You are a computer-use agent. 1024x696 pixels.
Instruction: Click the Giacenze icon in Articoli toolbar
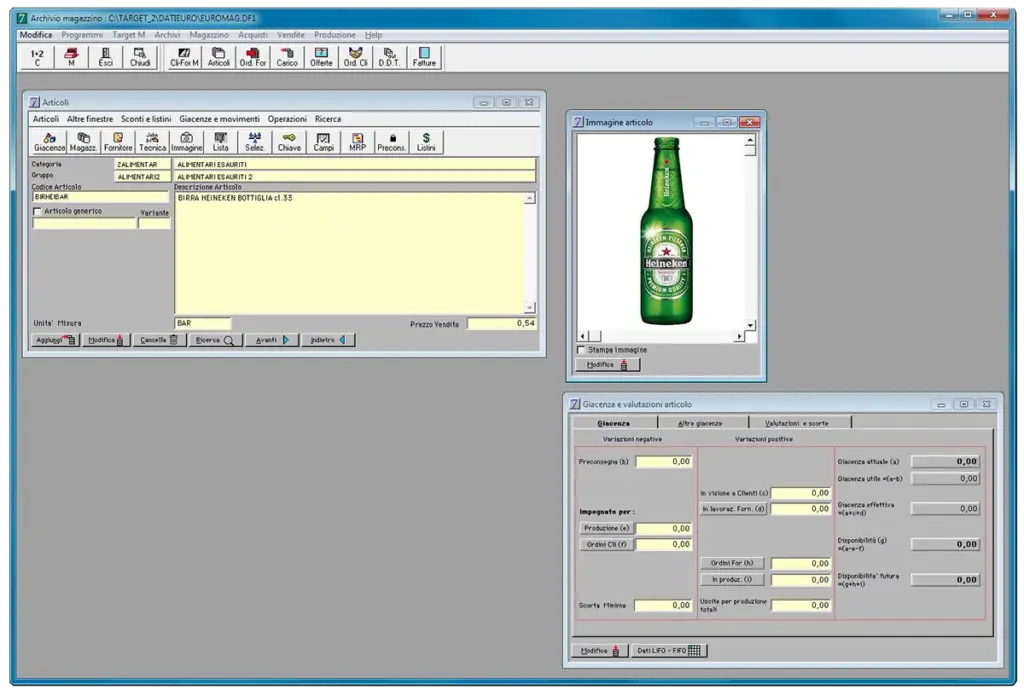50,142
